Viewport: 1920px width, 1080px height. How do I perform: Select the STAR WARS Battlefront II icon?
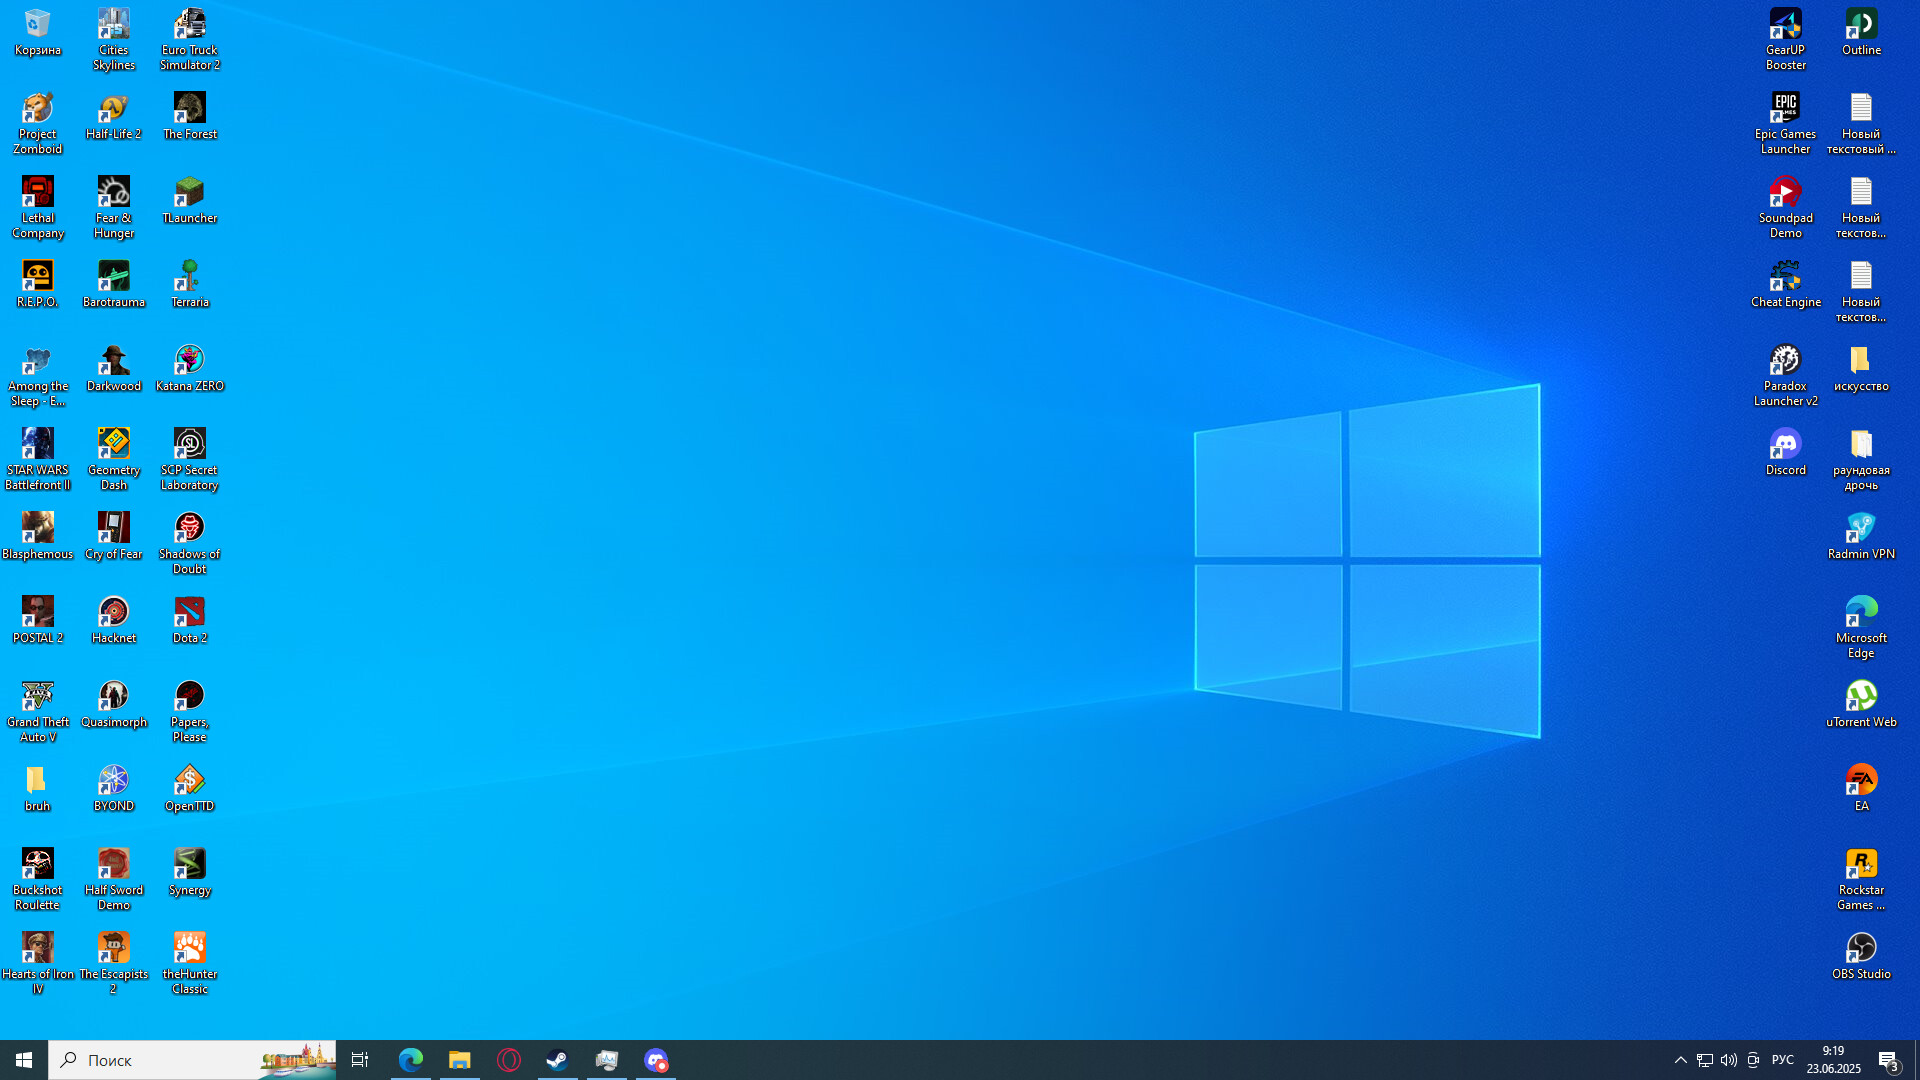click(38, 460)
